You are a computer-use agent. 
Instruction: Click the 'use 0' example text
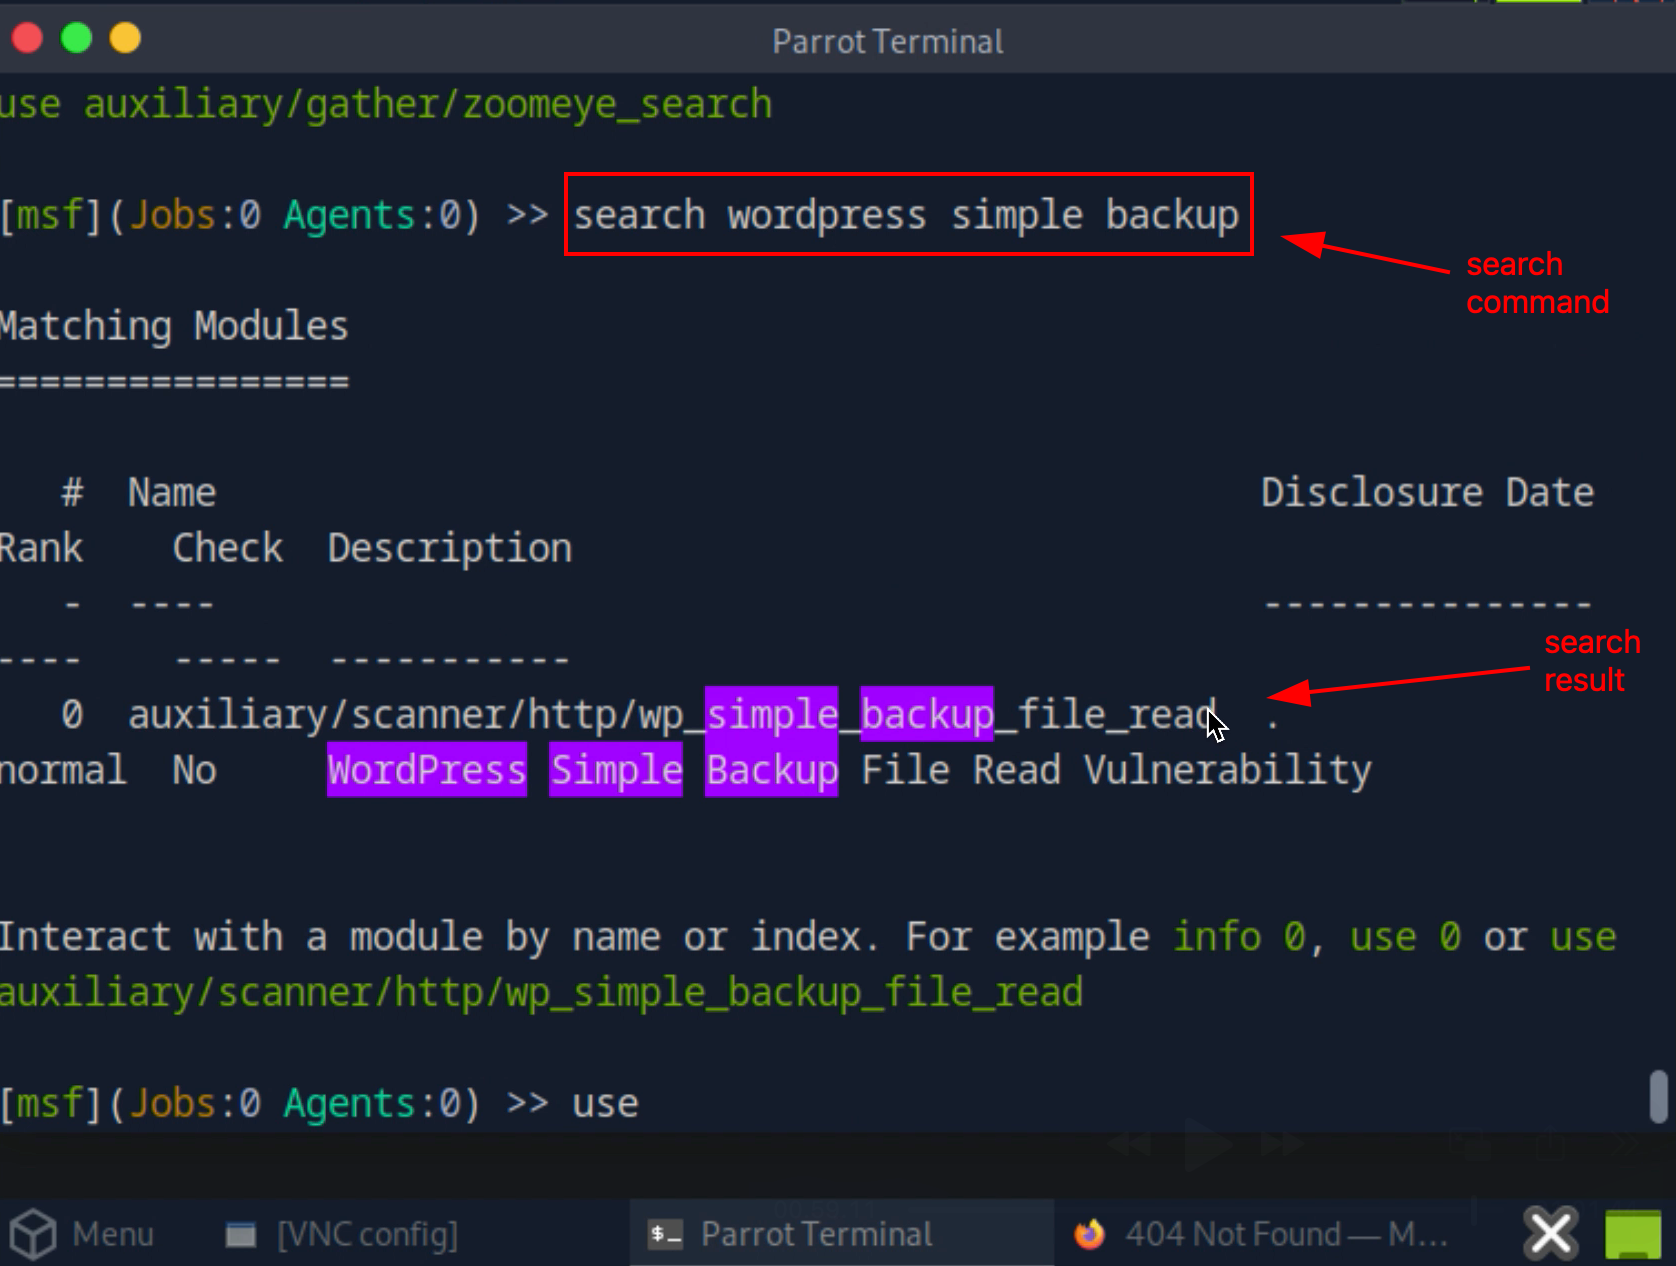[1405, 937]
